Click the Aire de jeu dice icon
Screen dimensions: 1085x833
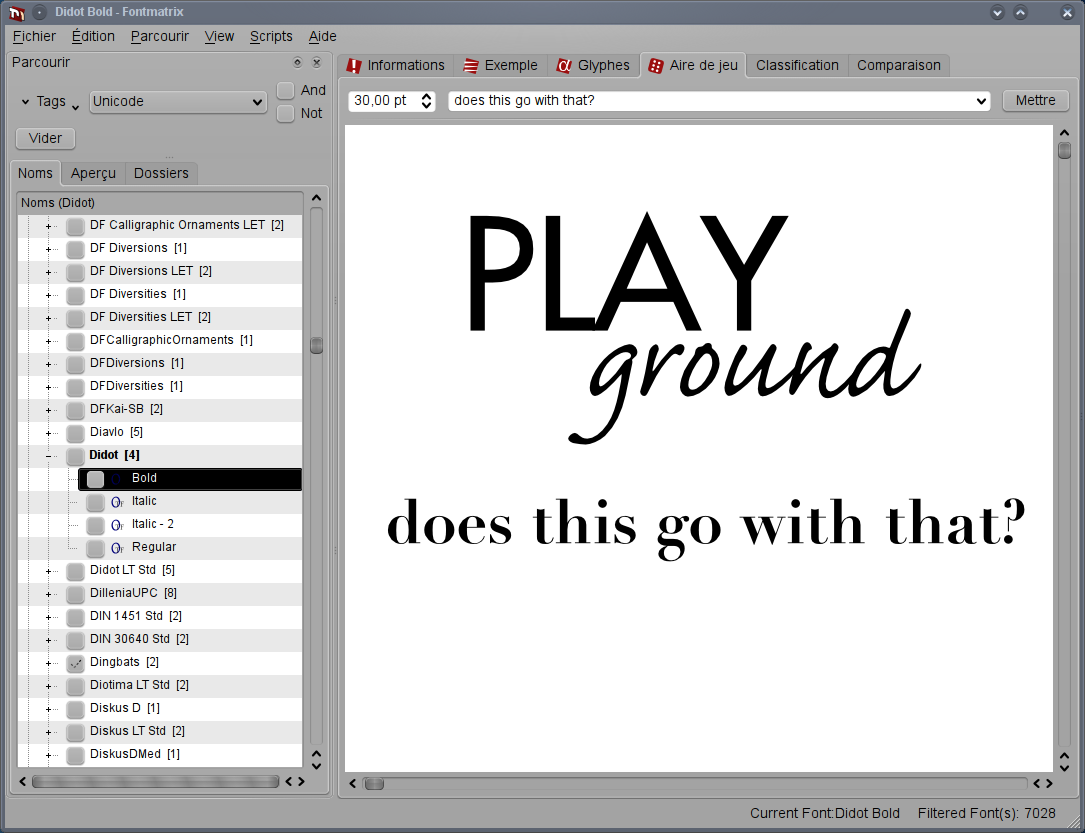pos(655,66)
